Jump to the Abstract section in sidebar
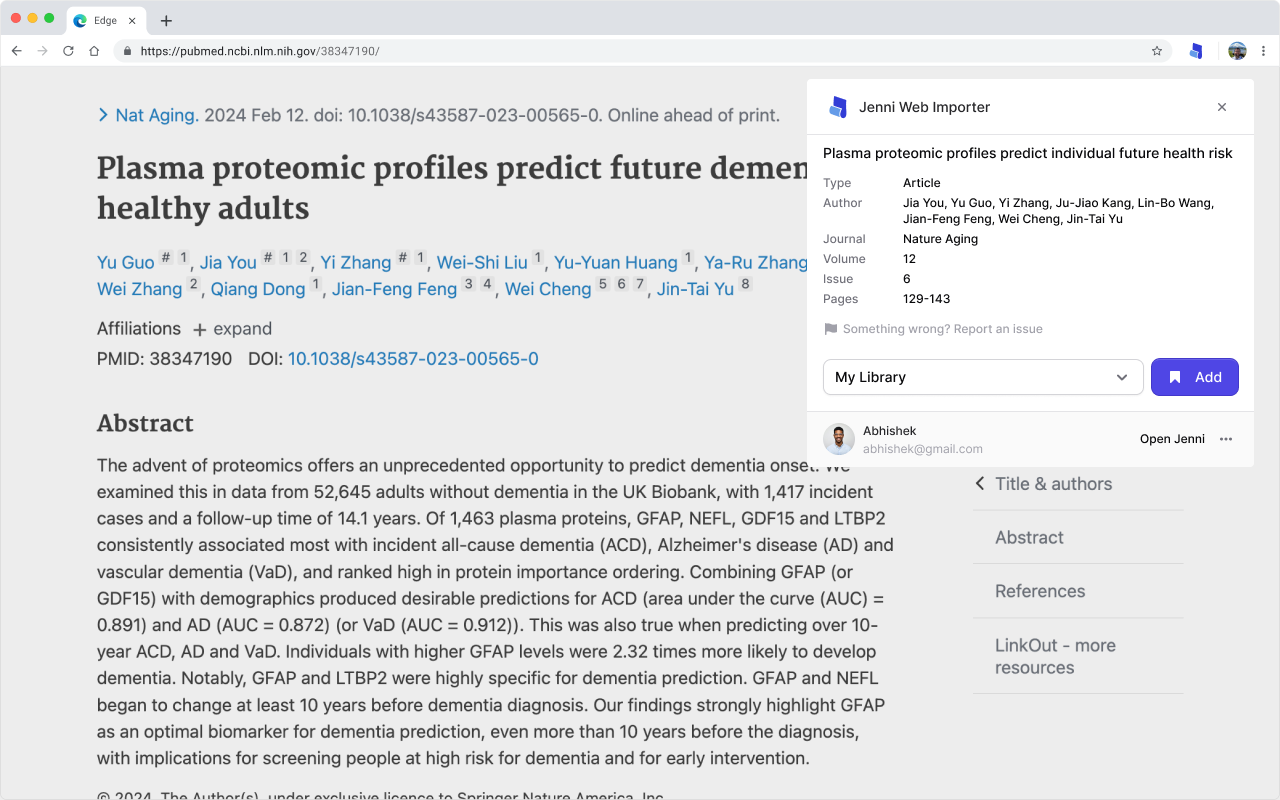 1029,537
